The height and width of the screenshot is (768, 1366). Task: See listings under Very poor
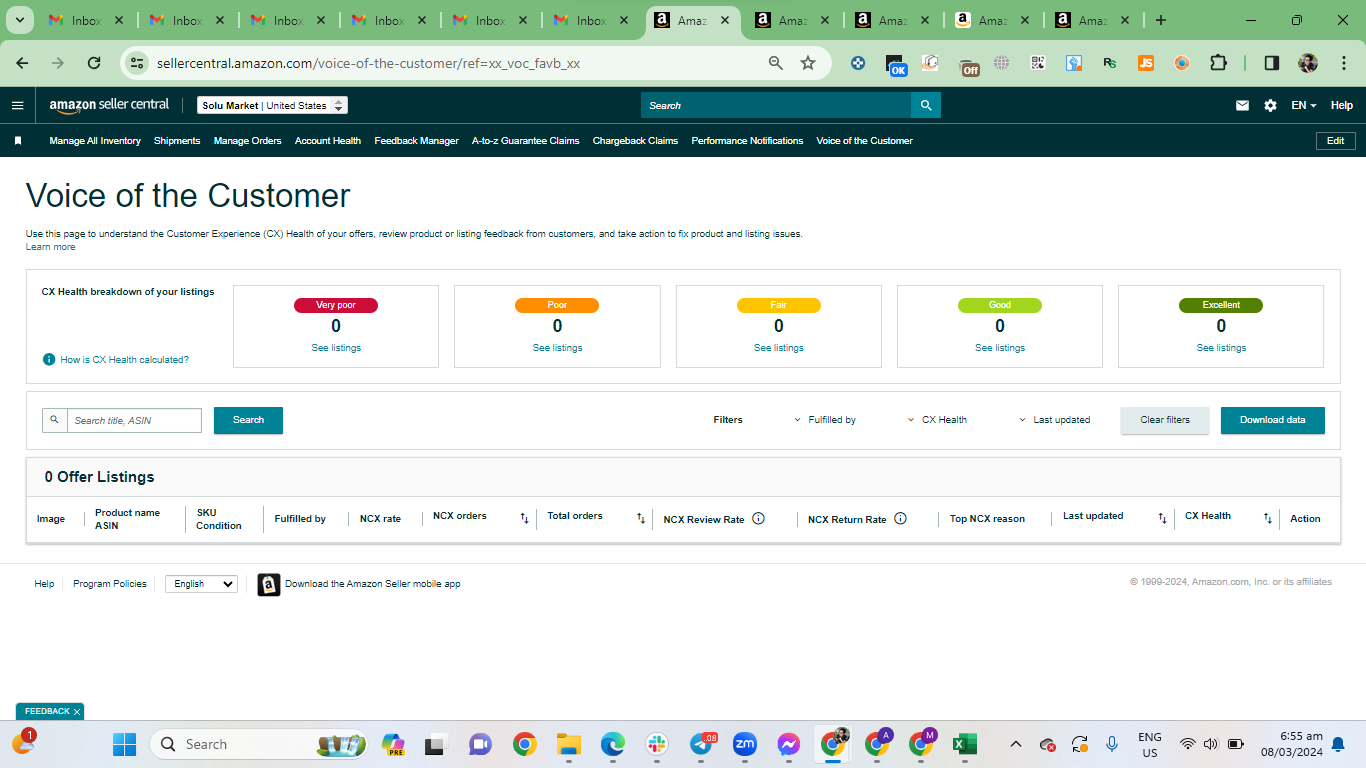336,348
